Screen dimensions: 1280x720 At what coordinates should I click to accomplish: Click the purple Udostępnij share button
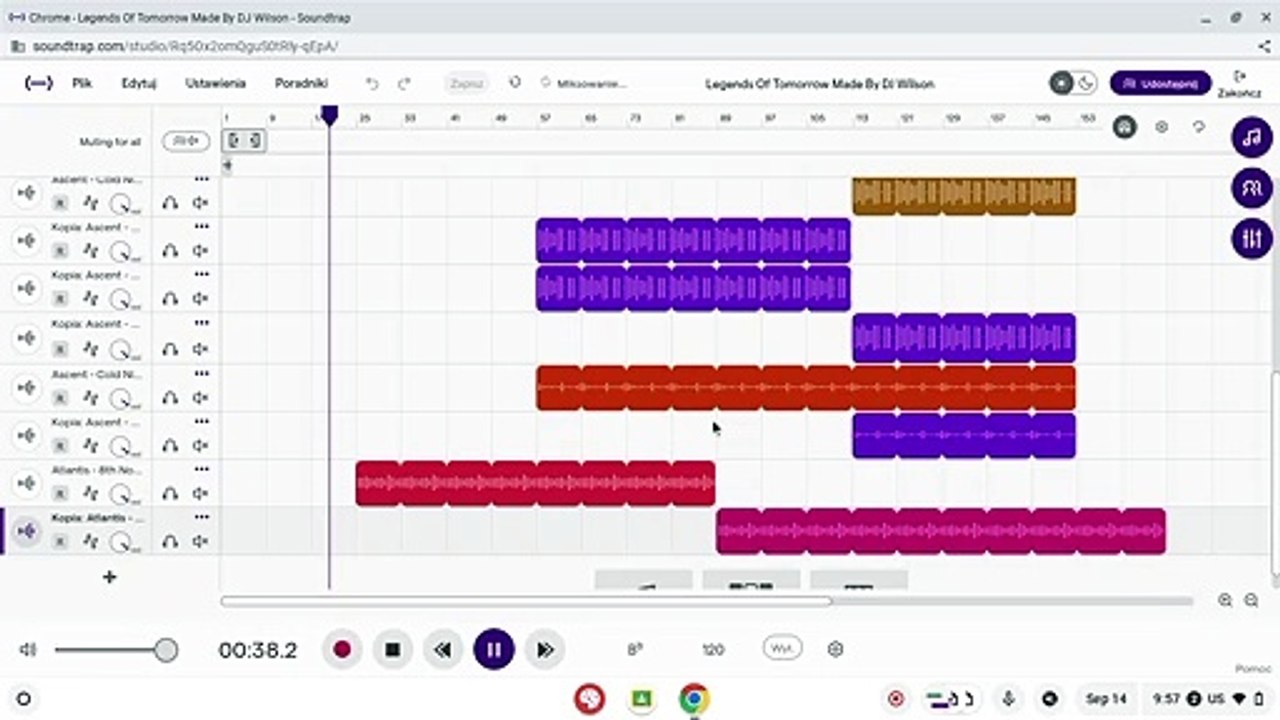pyautogui.click(x=1161, y=83)
